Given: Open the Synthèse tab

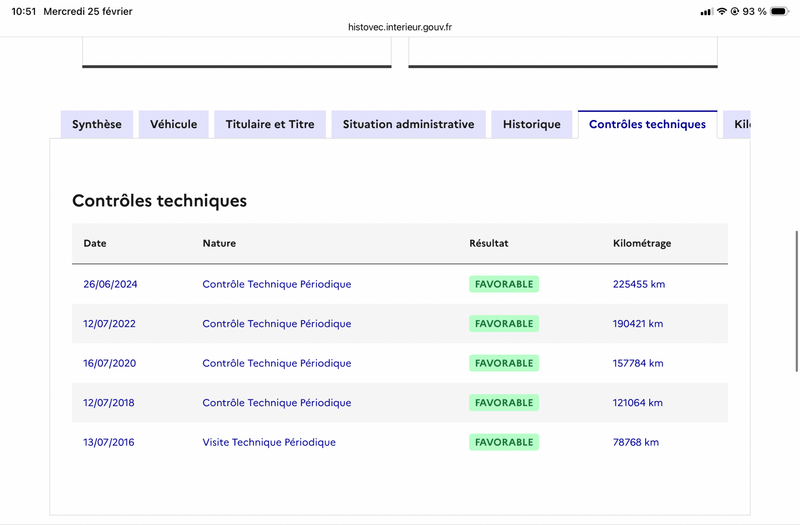Looking at the screenshot, I should click(97, 125).
